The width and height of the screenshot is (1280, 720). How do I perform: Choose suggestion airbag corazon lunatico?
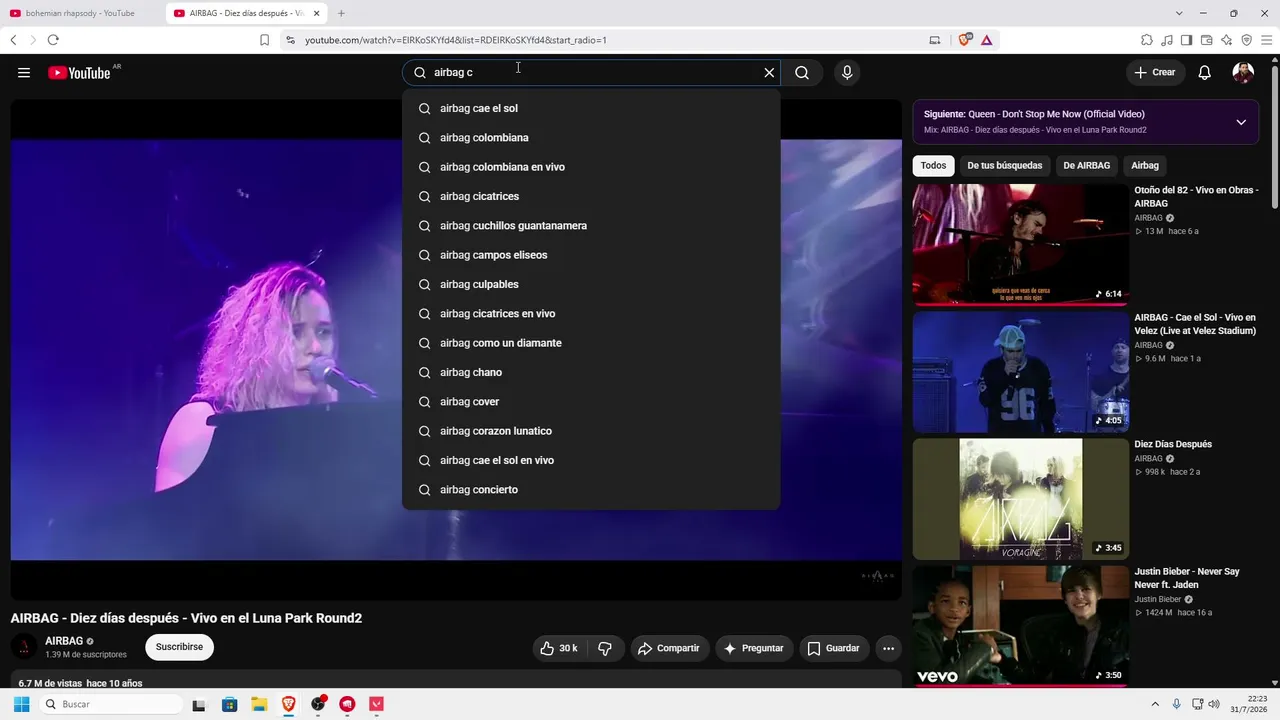point(591,431)
